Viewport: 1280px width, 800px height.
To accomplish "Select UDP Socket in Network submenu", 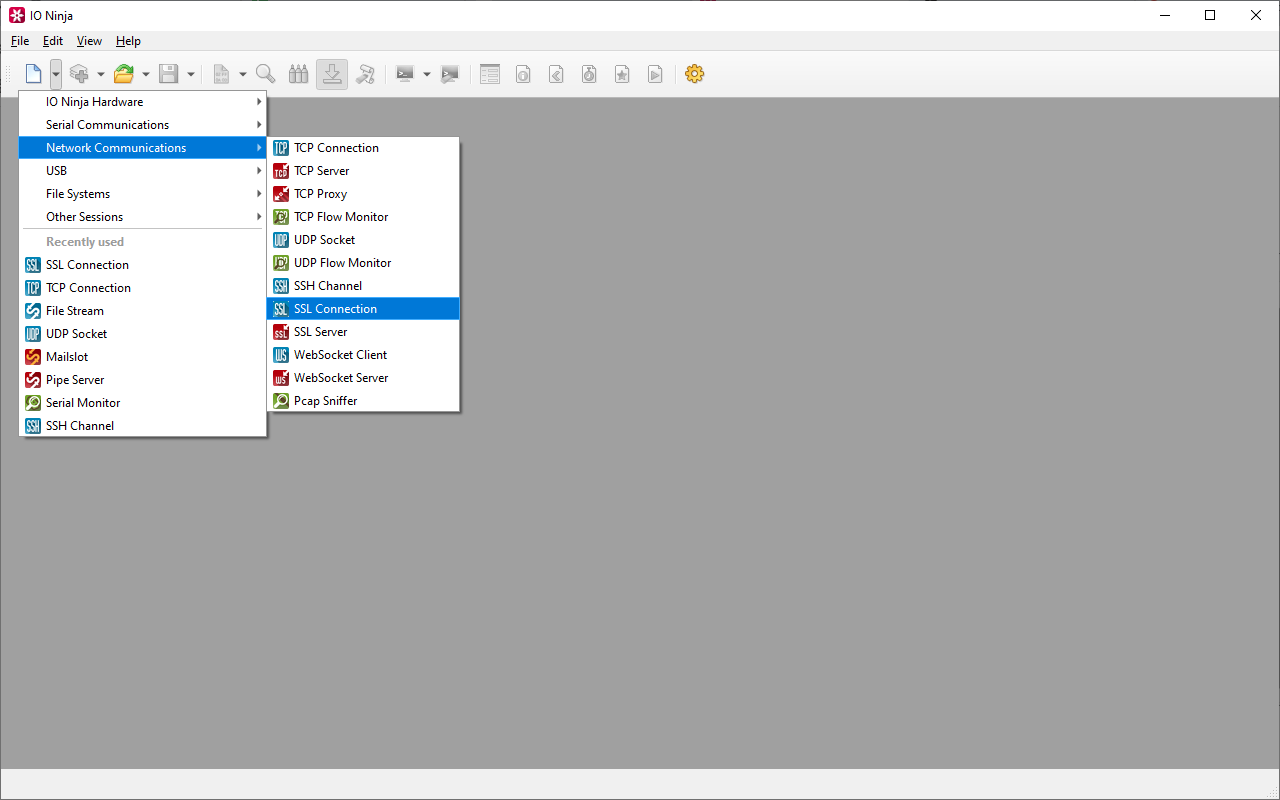I will 364,240.
